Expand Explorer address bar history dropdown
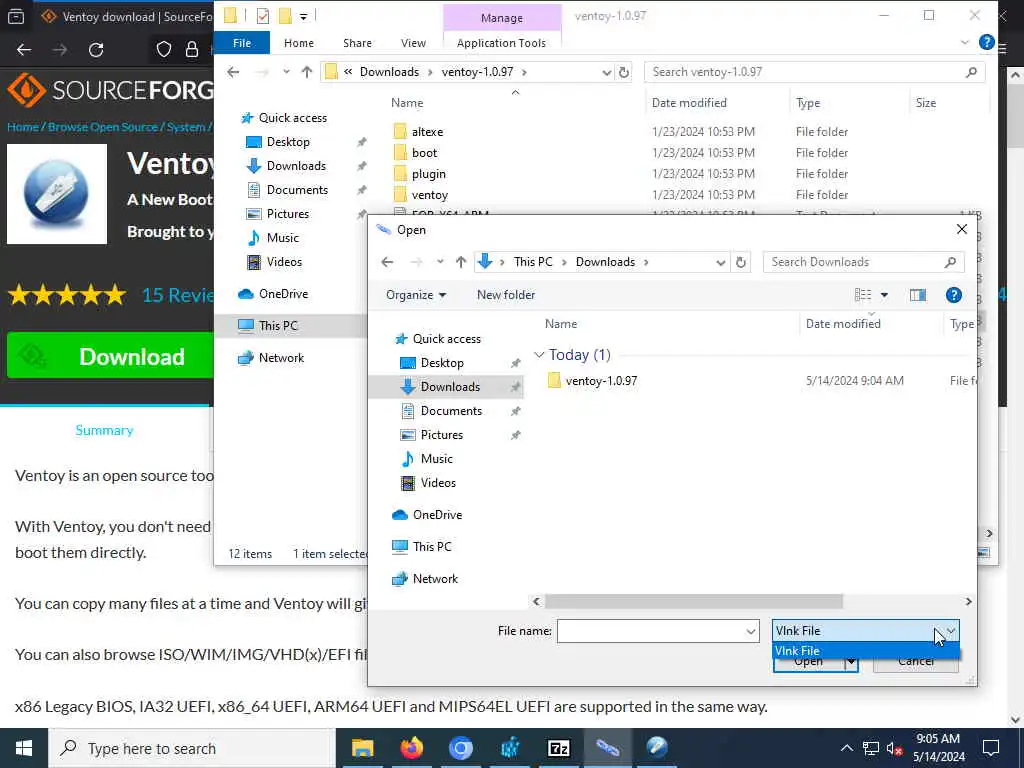Viewport: 1024px width, 768px height. [606, 72]
